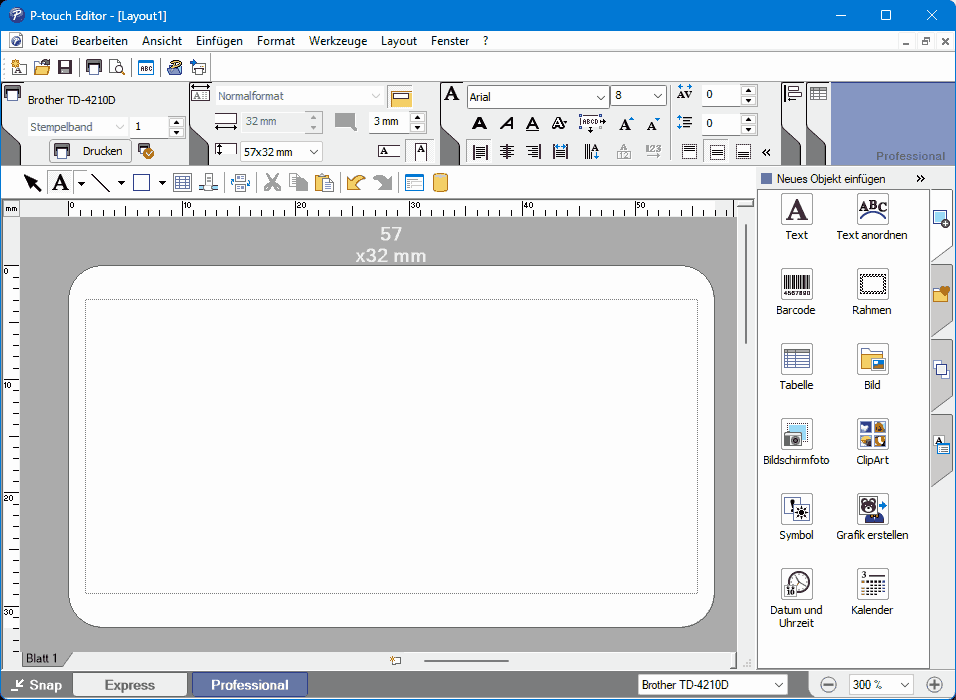Image resolution: width=956 pixels, height=700 pixels.
Task: Insert a Bild image object
Action: 872,367
